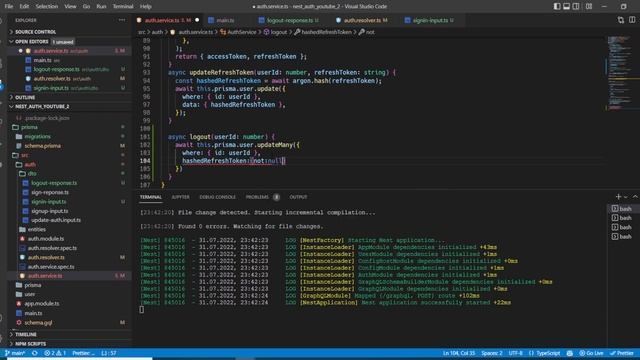The height and width of the screenshot is (360, 640).
Task: Open the Selection menu
Action: pyautogui.click(x=47, y=7)
